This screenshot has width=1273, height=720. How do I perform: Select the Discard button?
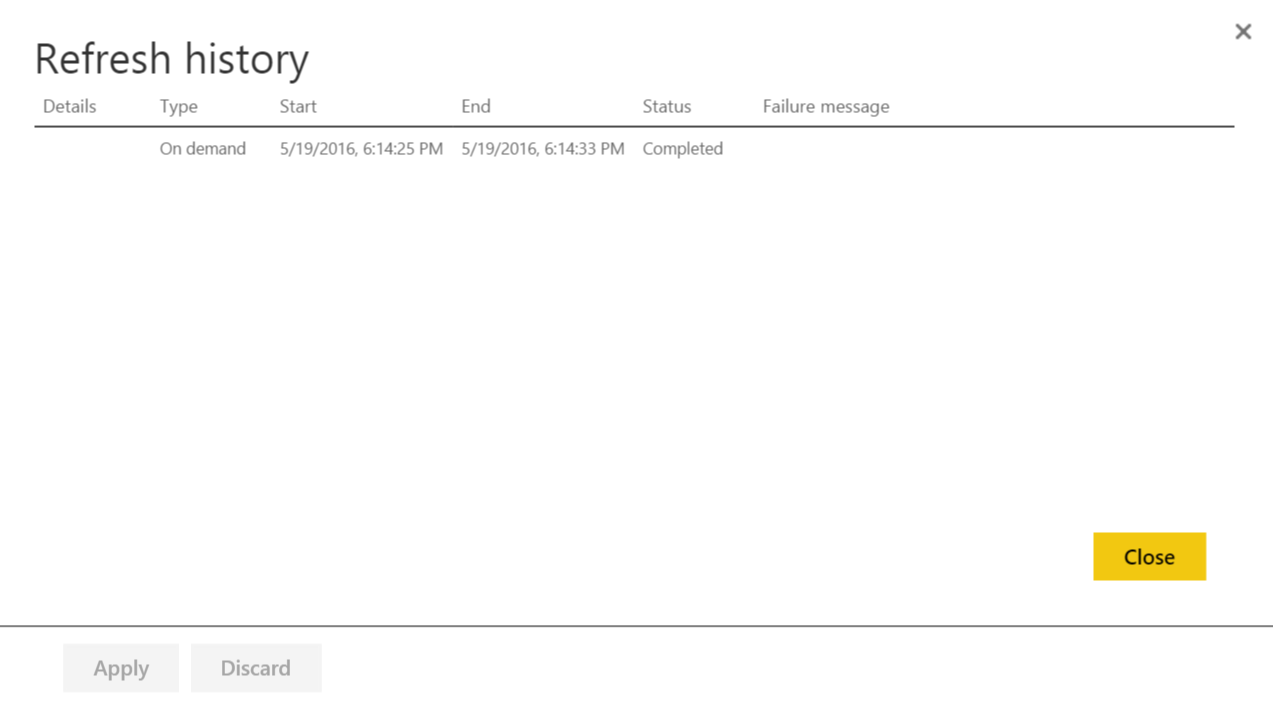point(256,667)
